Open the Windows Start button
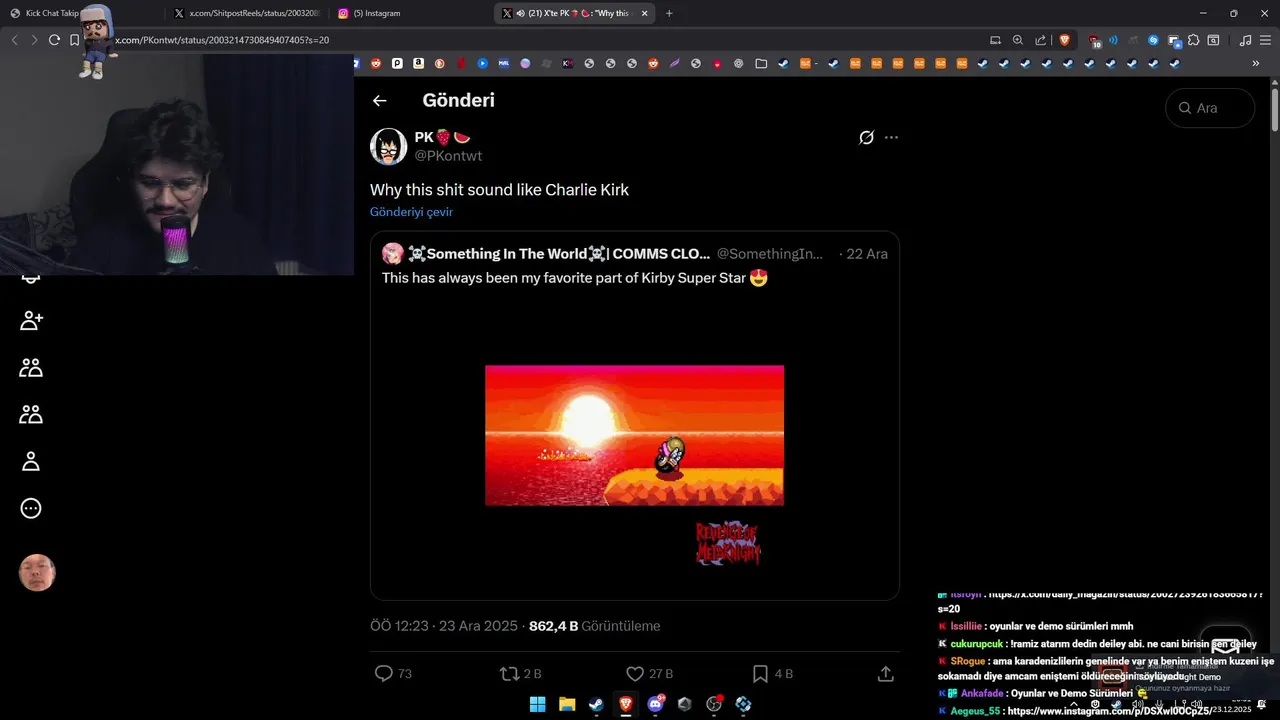 [x=537, y=704]
